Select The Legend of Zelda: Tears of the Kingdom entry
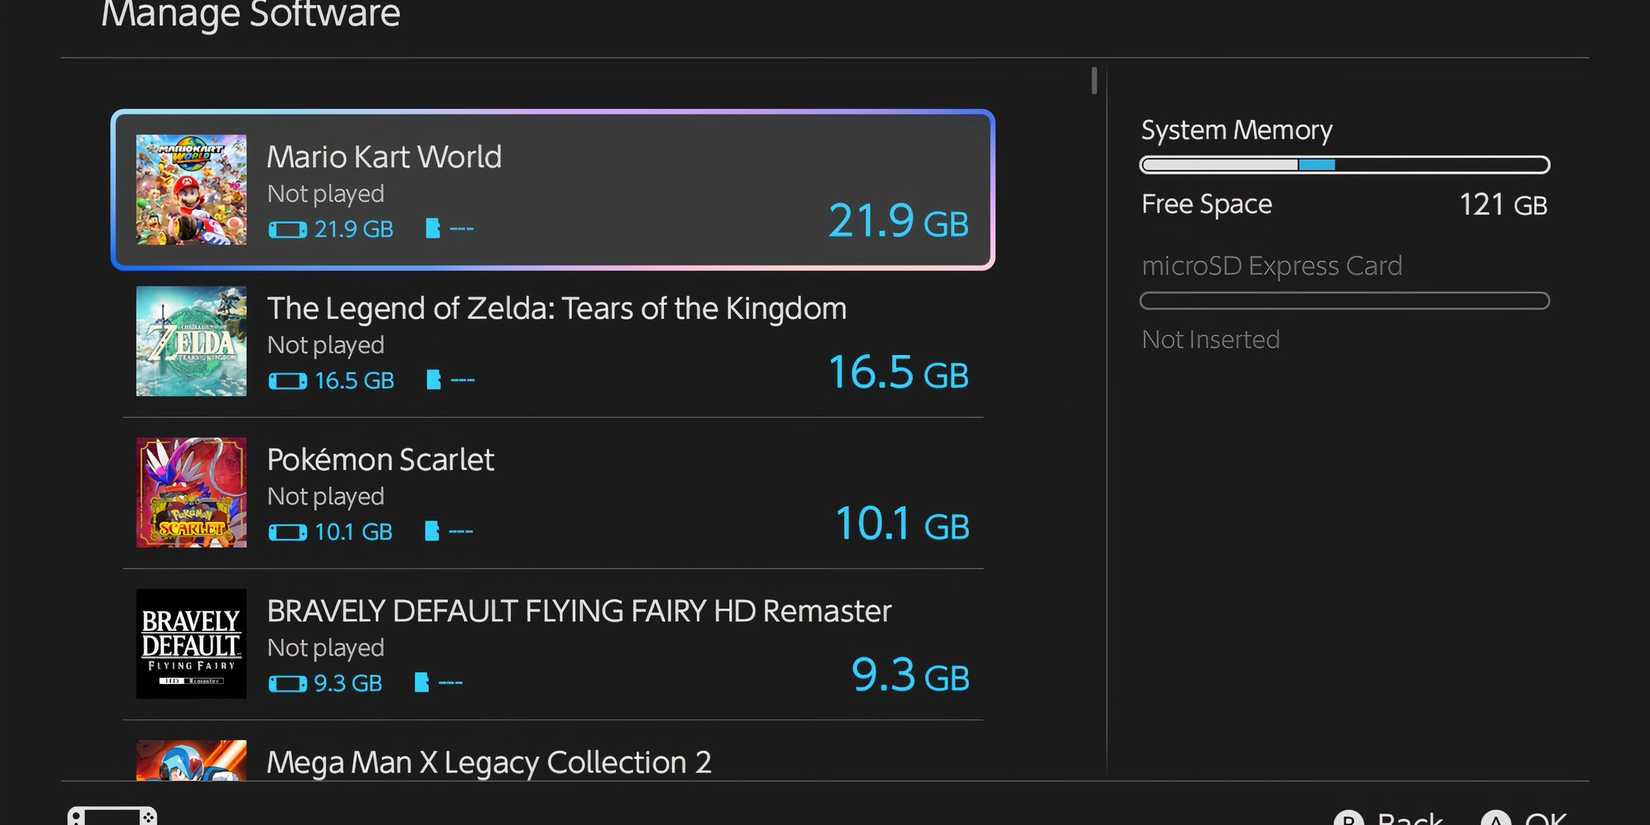Screen dimensions: 1650x825 (553, 341)
